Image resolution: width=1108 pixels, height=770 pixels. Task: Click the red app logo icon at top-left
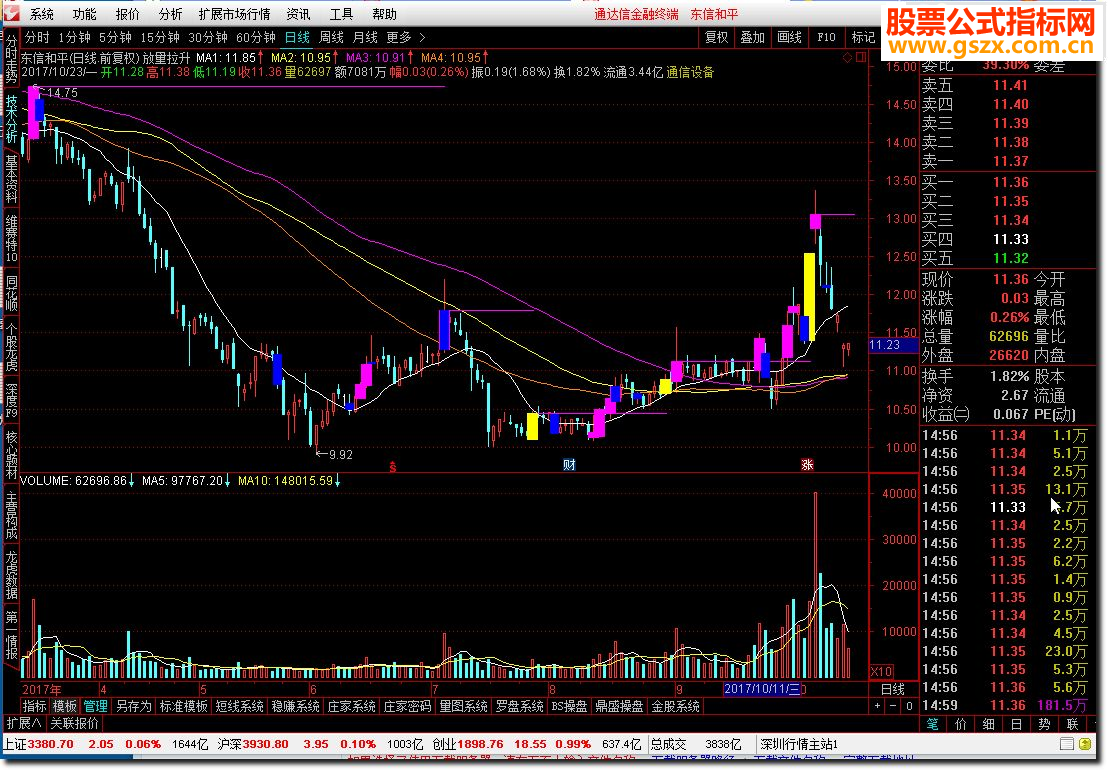click(x=11, y=13)
